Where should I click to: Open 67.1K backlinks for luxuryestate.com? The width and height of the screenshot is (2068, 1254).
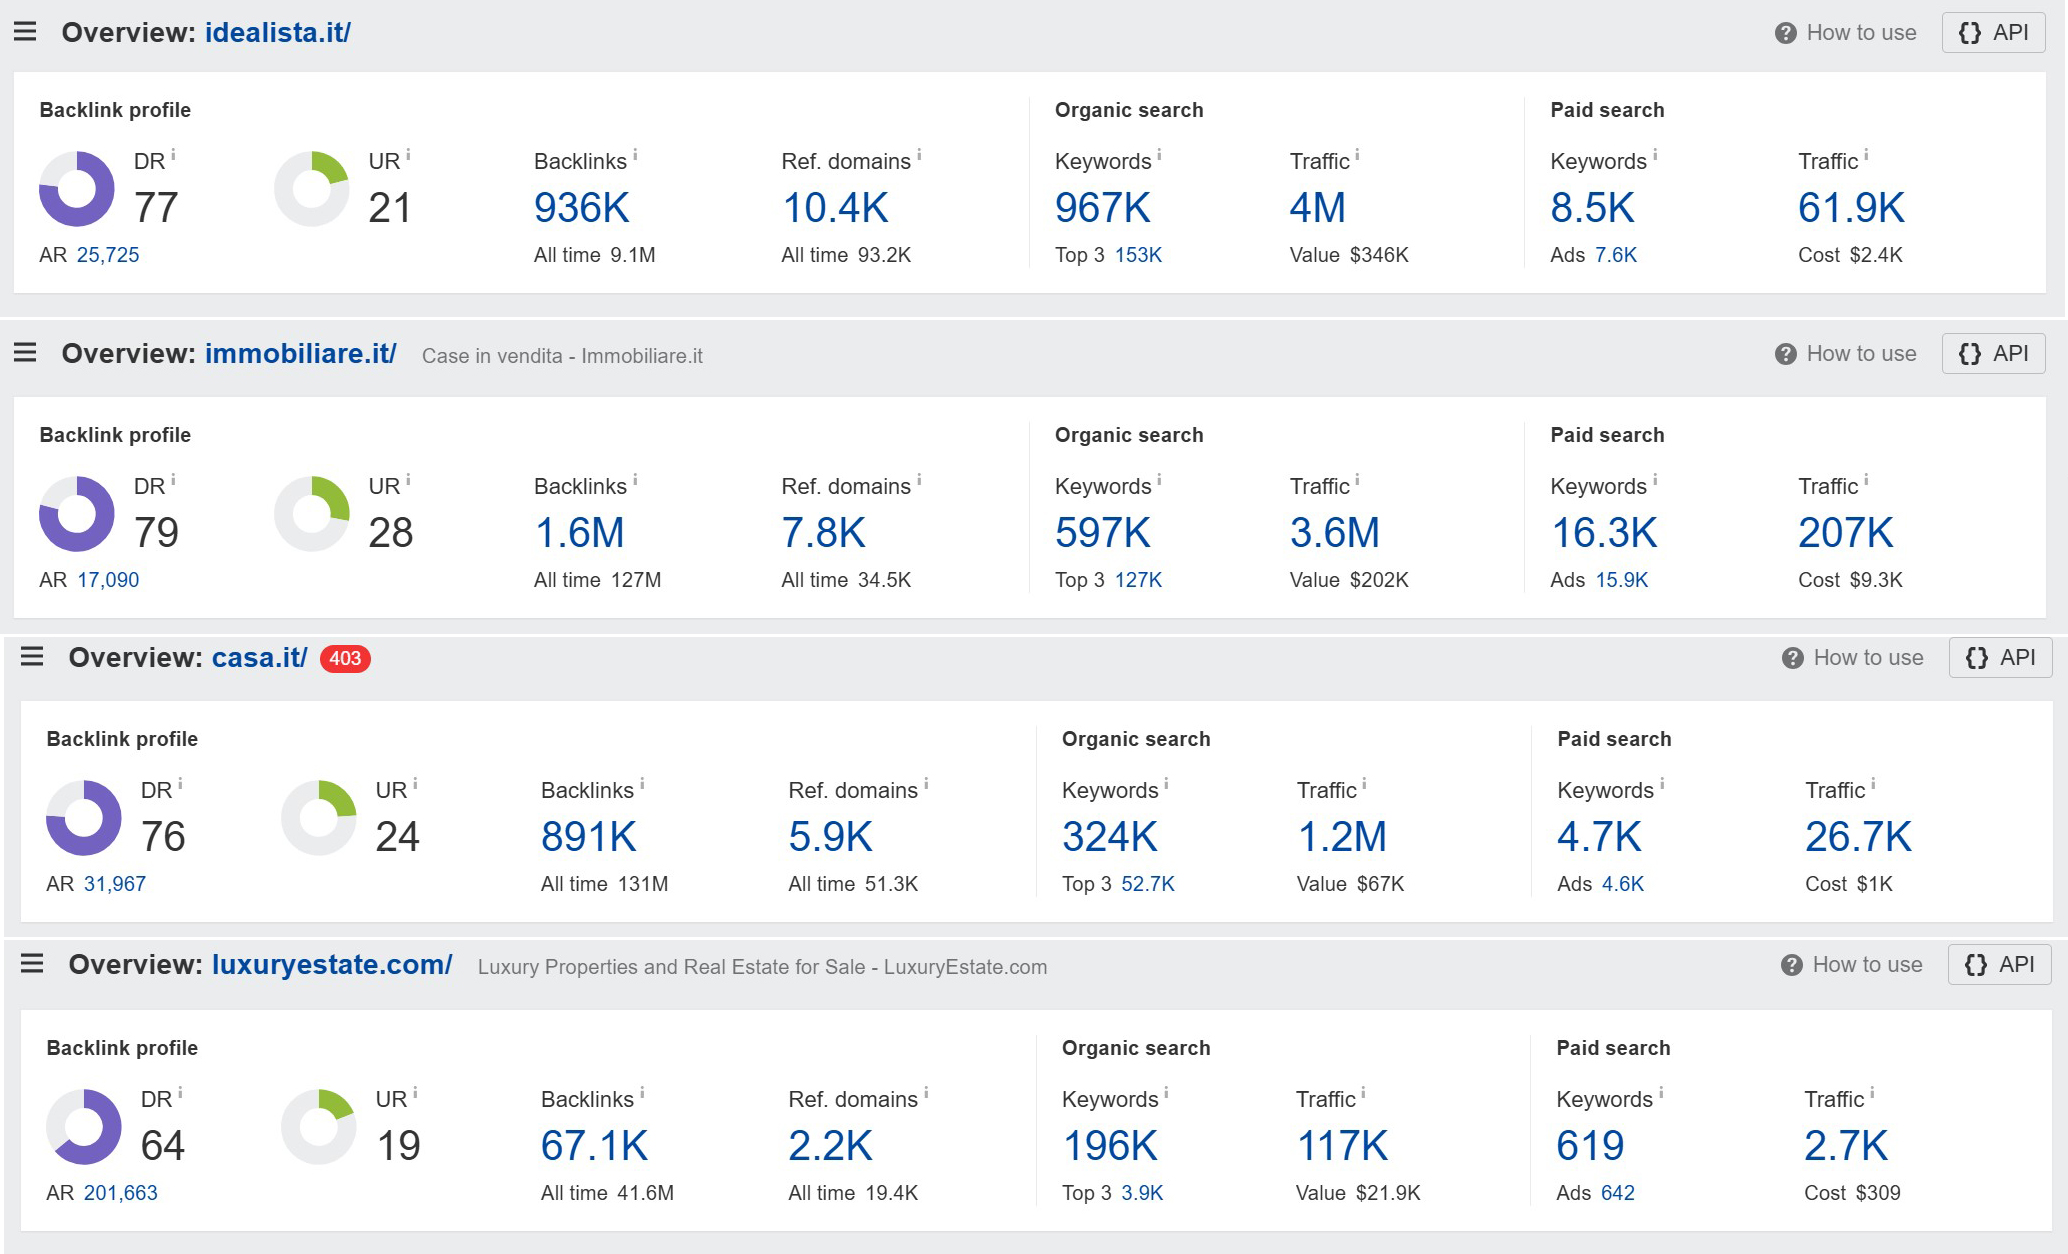coord(595,1146)
